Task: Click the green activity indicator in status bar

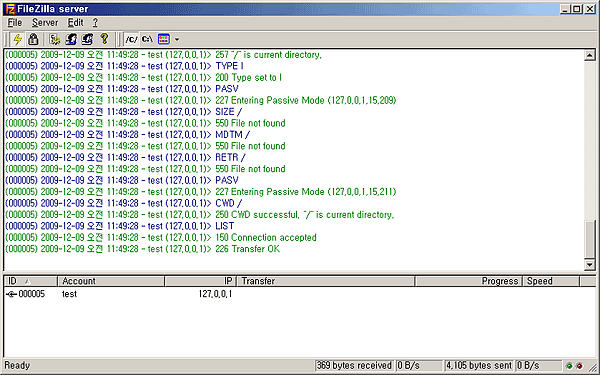Action: (569, 366)
